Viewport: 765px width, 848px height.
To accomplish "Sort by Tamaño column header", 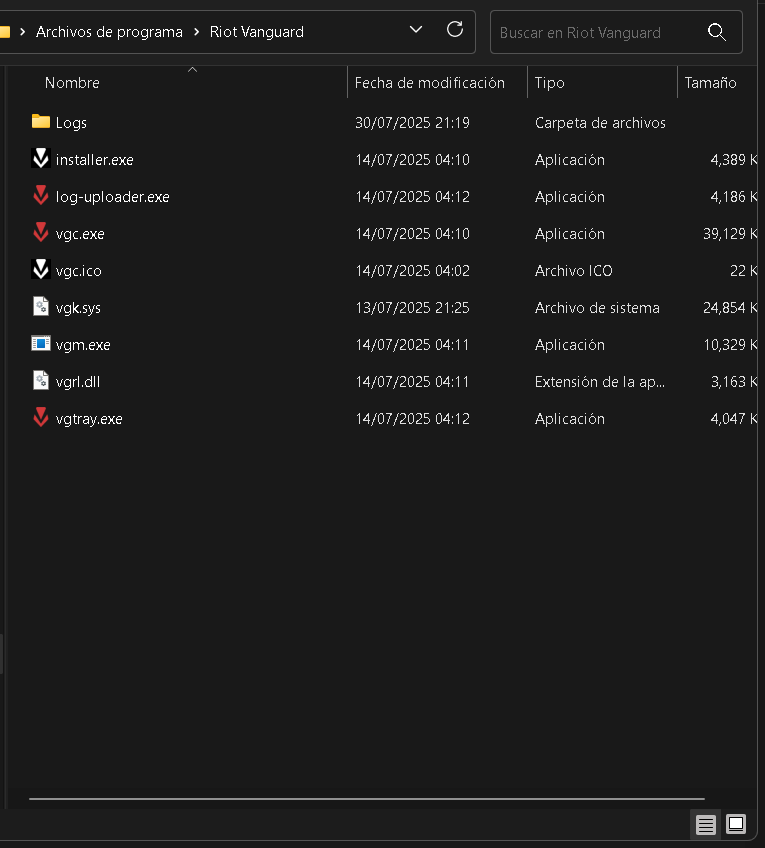I will click(x=710, y=83).
